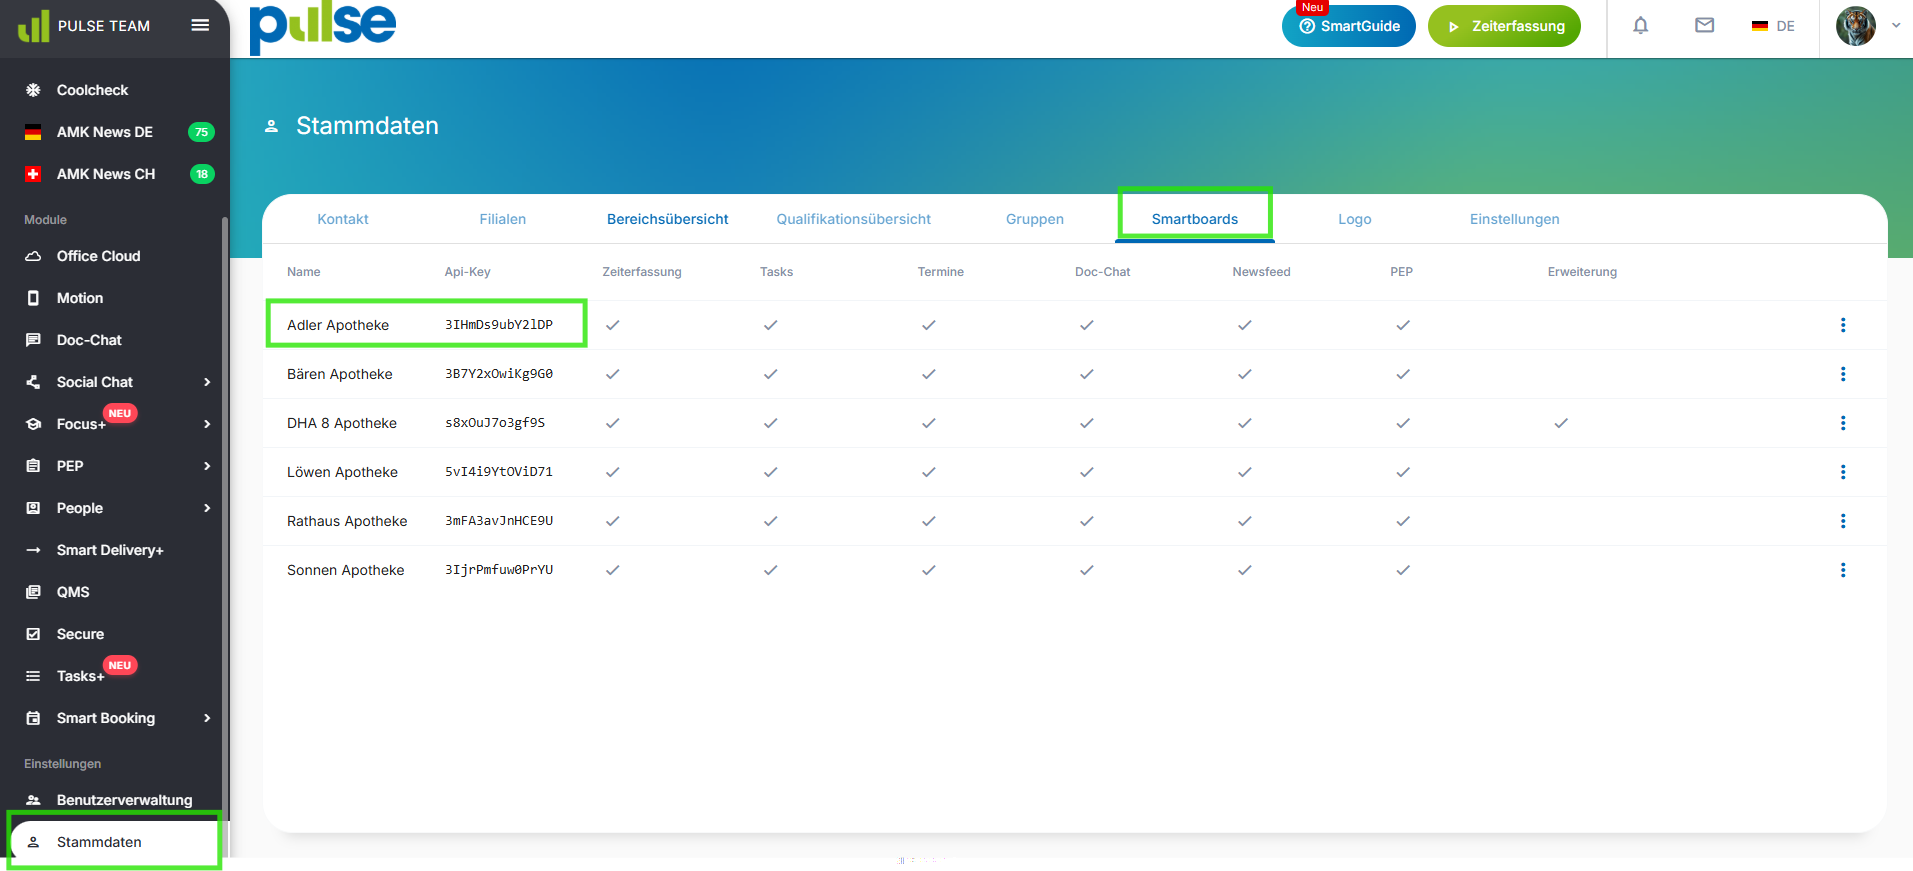Open actions menu for Adler Apotheke
This screenshot has width=1913, height=871.
coord(1843,325)
